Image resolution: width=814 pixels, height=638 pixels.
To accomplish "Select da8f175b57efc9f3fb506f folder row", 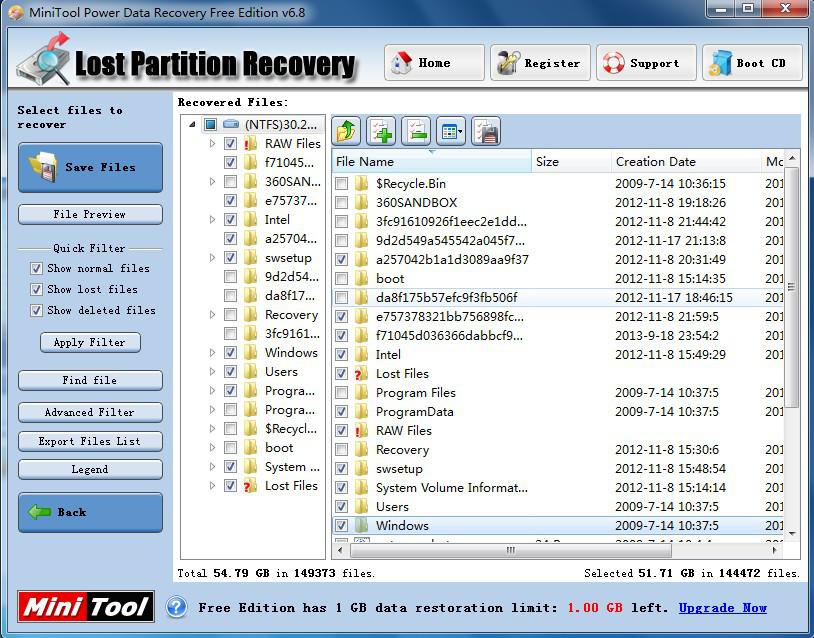I will (558, 297).
